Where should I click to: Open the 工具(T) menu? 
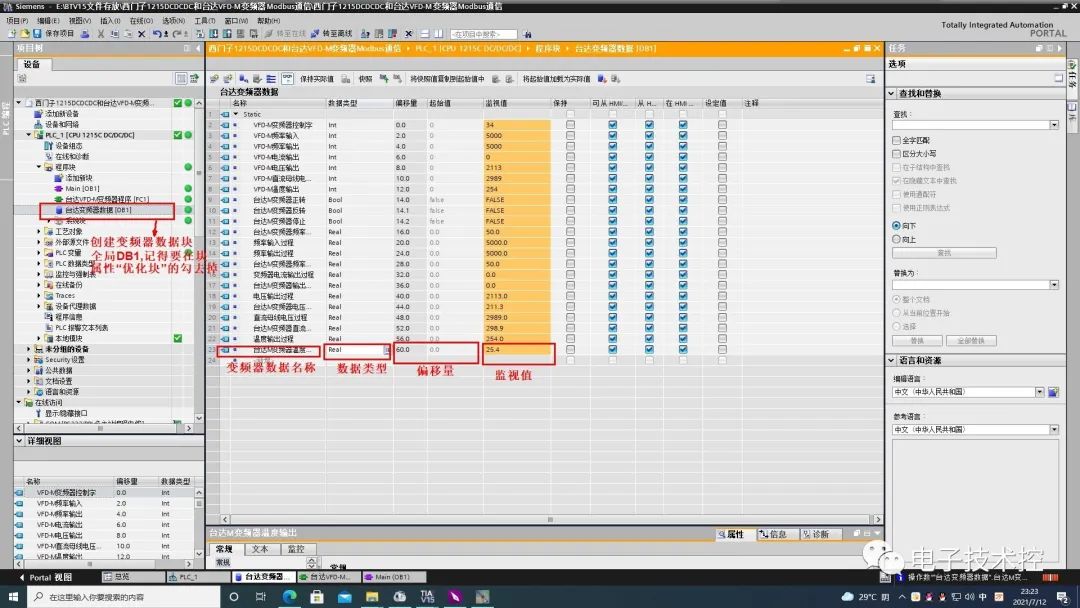(x=205, y=21)
